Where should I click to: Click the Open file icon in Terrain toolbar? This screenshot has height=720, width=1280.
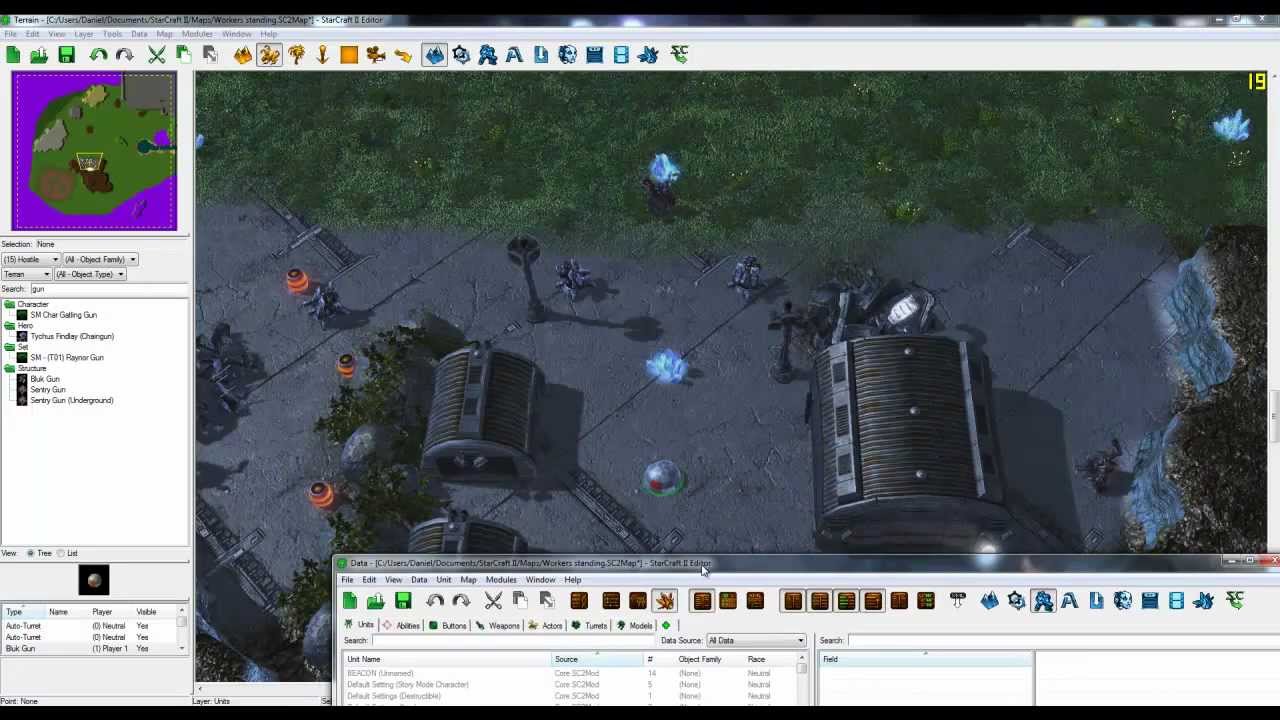[39, 55]
